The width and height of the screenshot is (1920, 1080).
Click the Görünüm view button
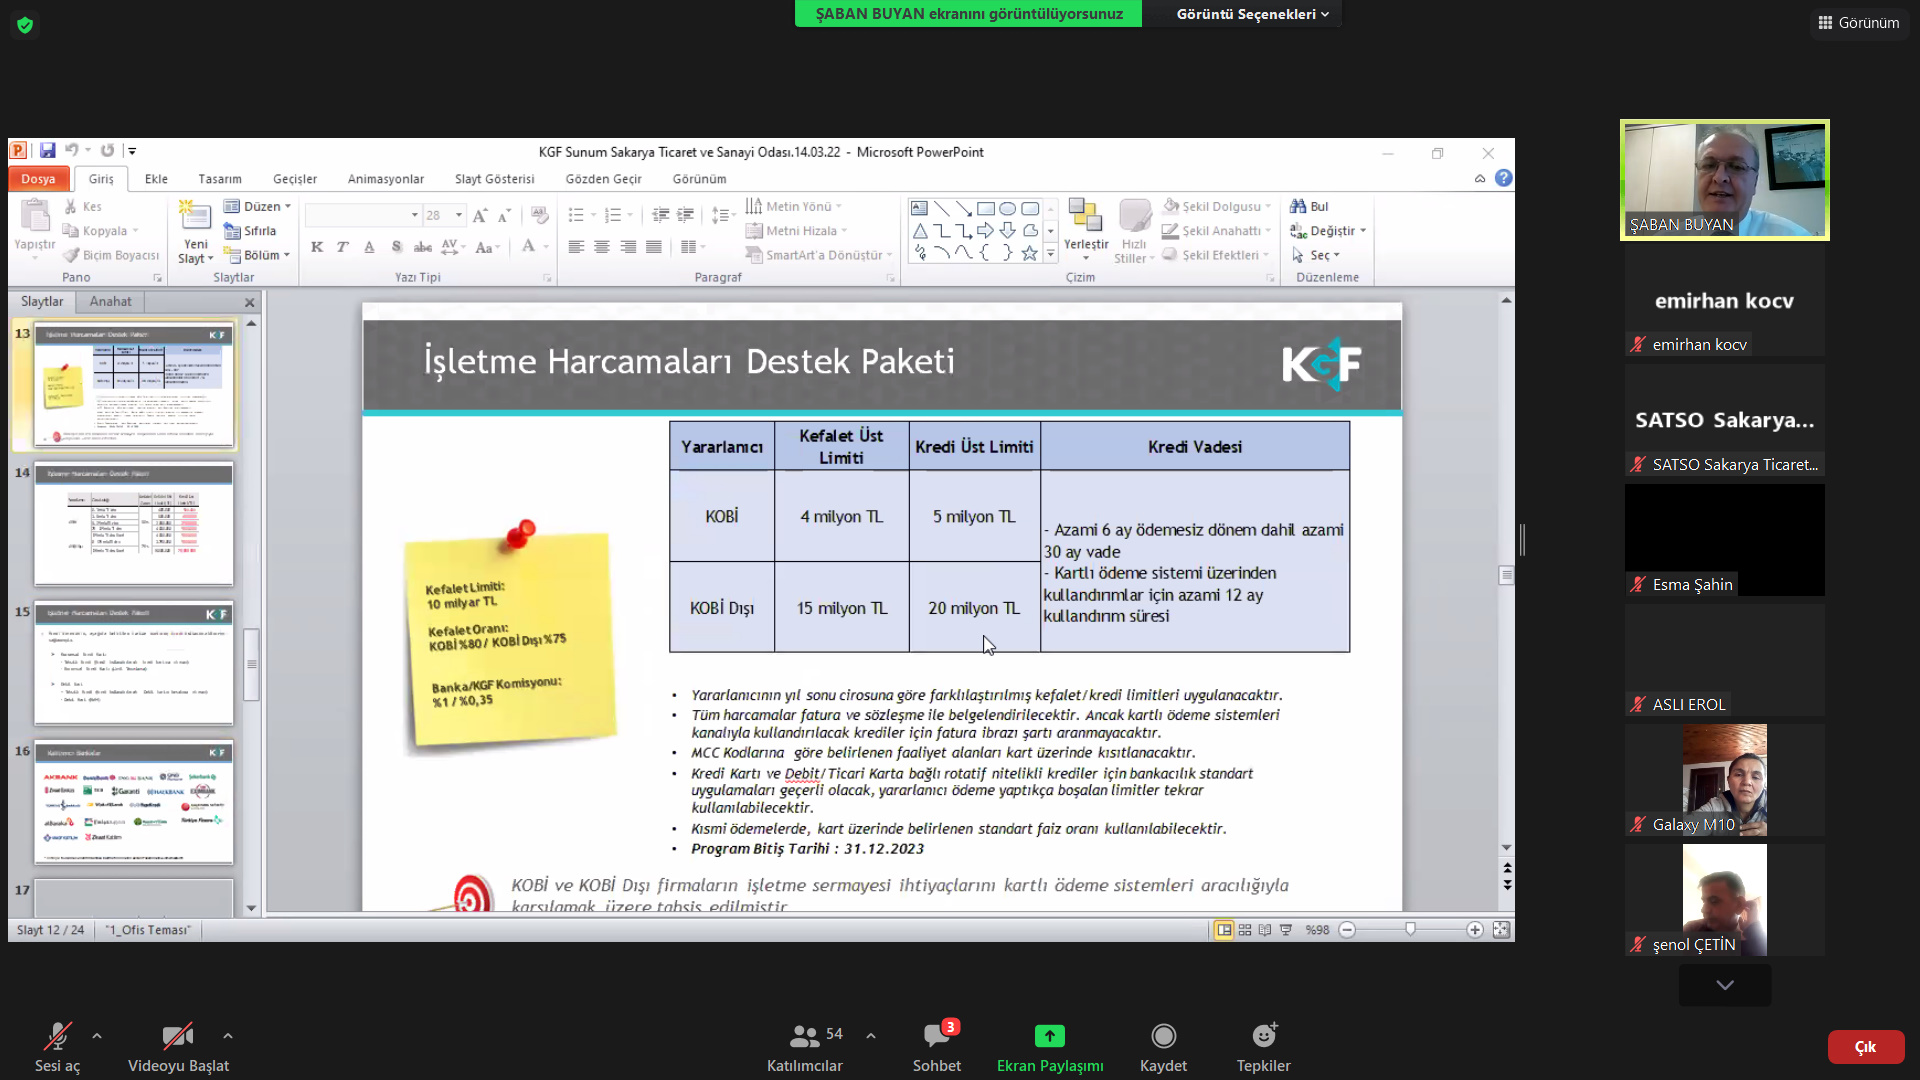pyautogui.click(x=1859, y=22)
